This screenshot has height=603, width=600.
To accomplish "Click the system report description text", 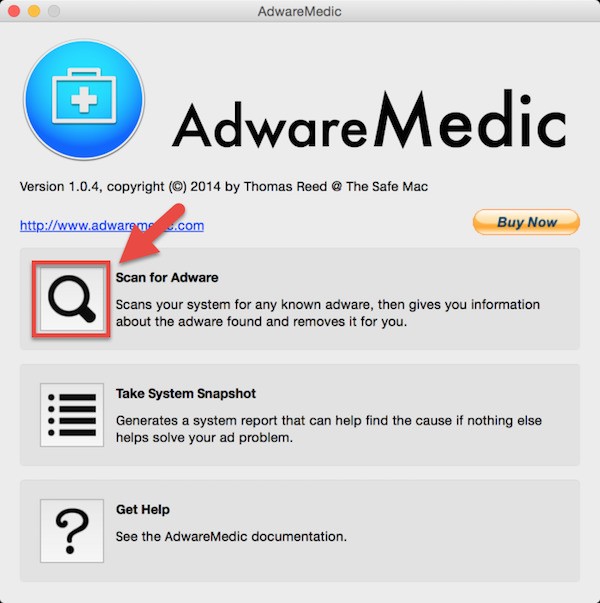I will point(329,429).
